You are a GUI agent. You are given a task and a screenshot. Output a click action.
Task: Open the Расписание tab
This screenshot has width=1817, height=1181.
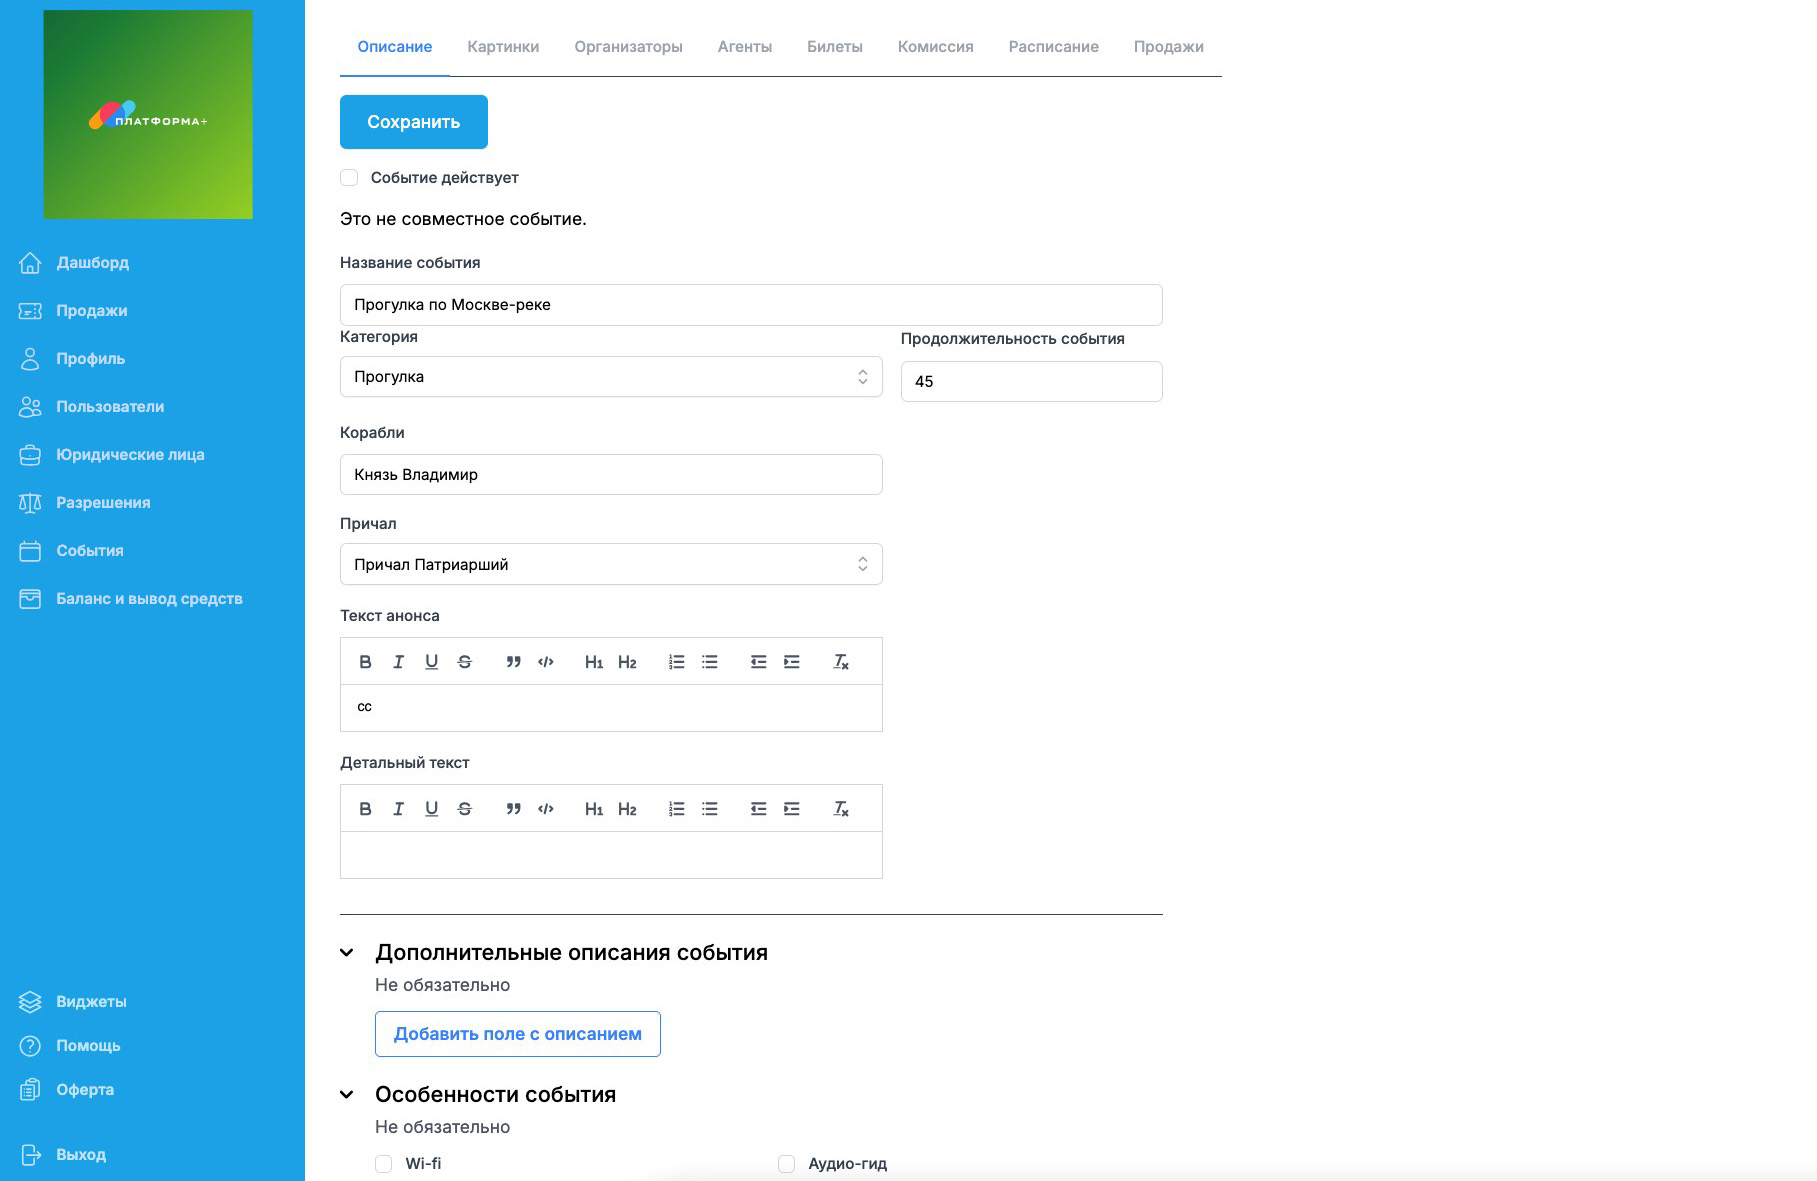click(1053, 47)
